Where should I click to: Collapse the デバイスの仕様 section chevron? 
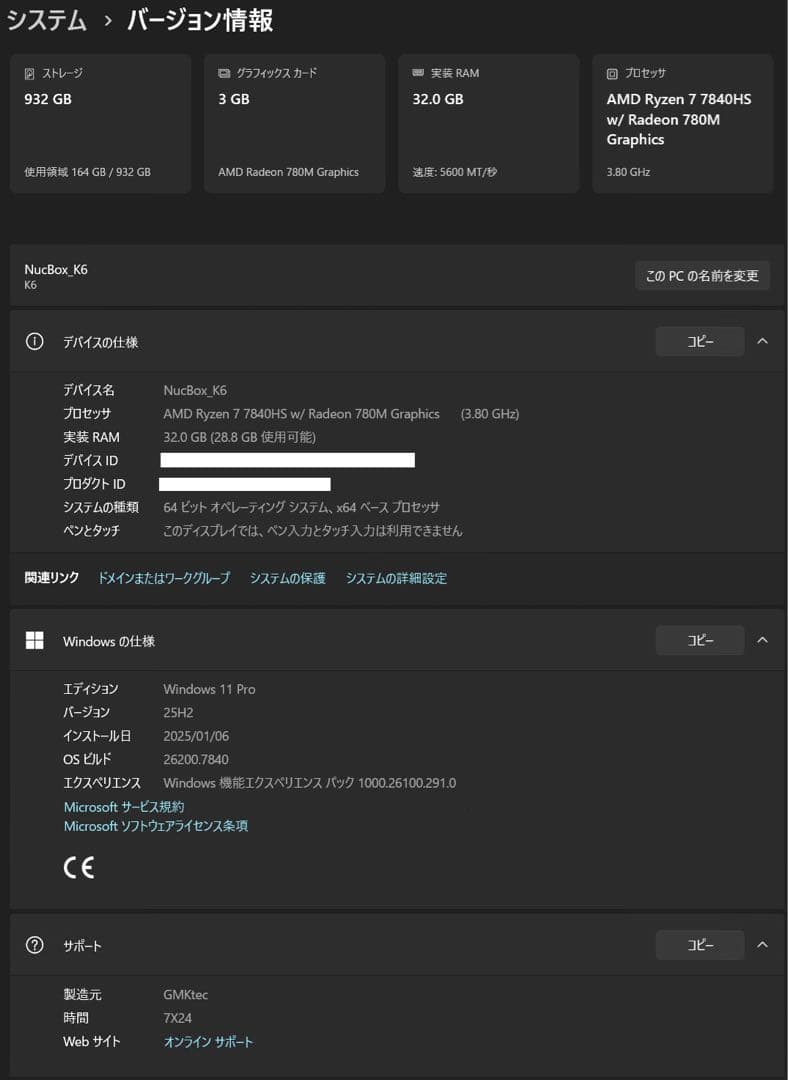point(763,342)
